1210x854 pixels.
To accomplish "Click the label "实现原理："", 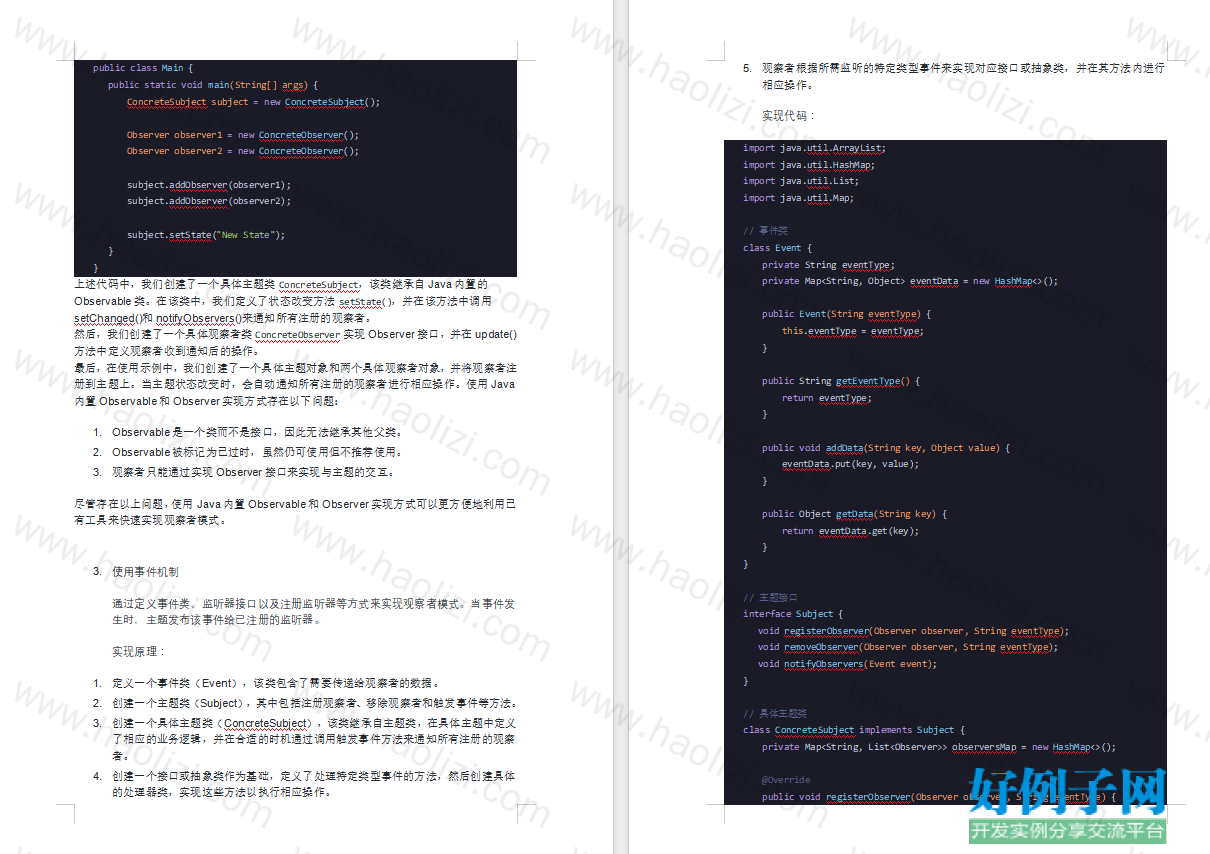I will [139, 652].
